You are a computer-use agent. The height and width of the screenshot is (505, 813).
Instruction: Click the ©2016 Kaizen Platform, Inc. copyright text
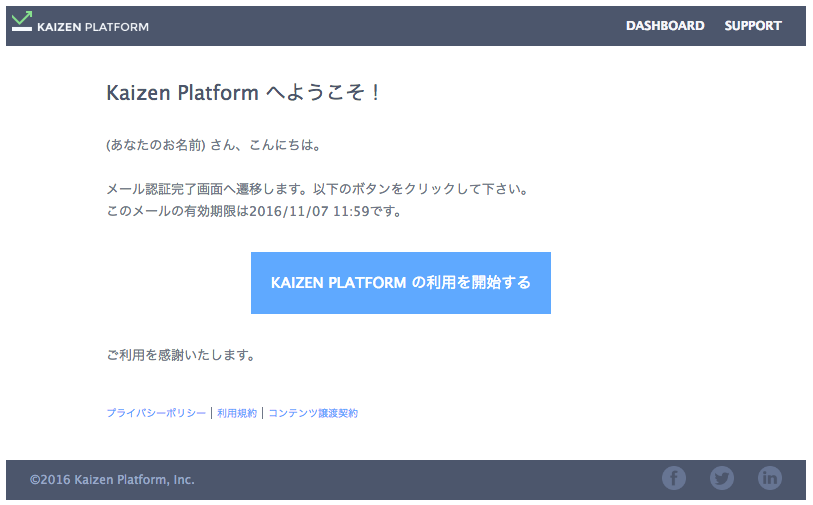(112, 480)
